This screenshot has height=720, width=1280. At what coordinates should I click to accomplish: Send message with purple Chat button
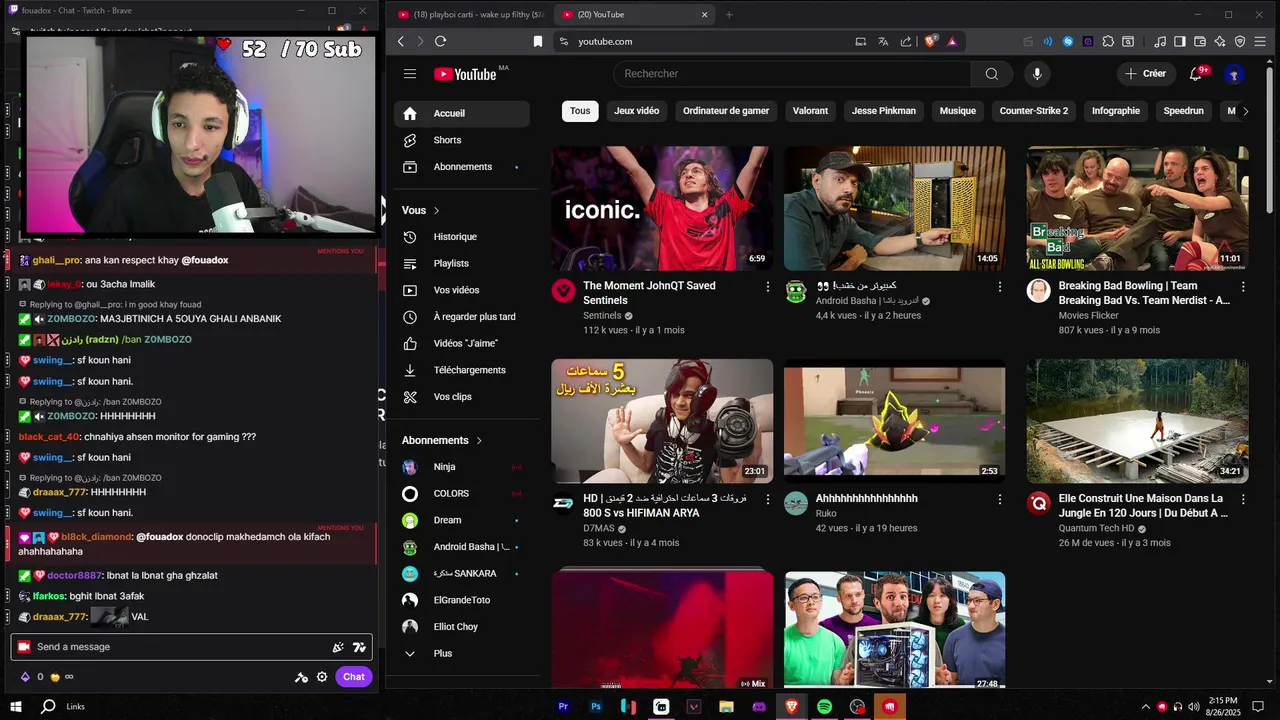(x=354, y=677)
